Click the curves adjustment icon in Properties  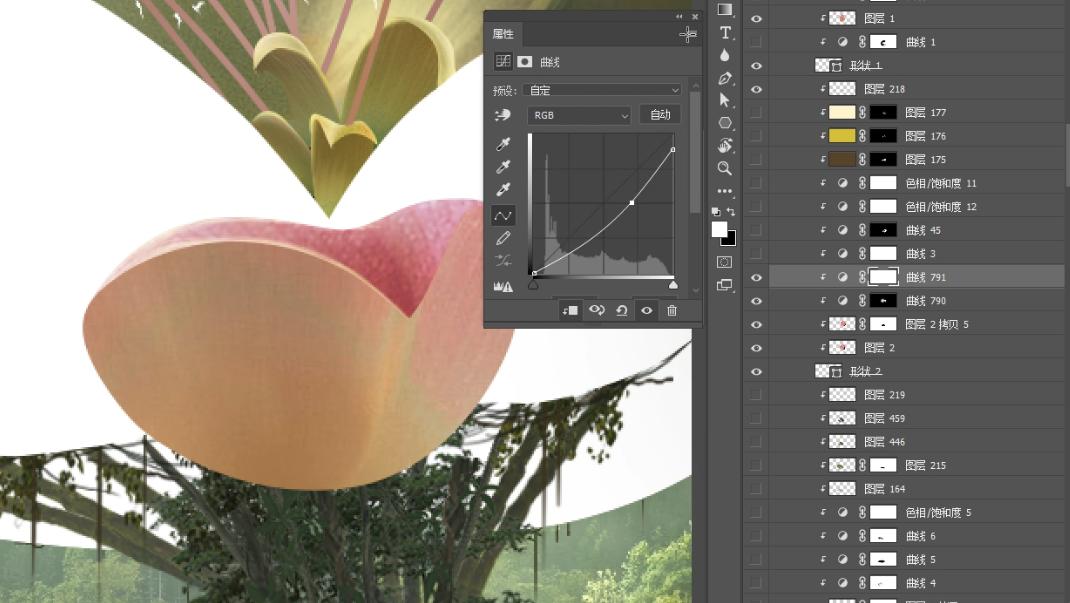point(503,61)
